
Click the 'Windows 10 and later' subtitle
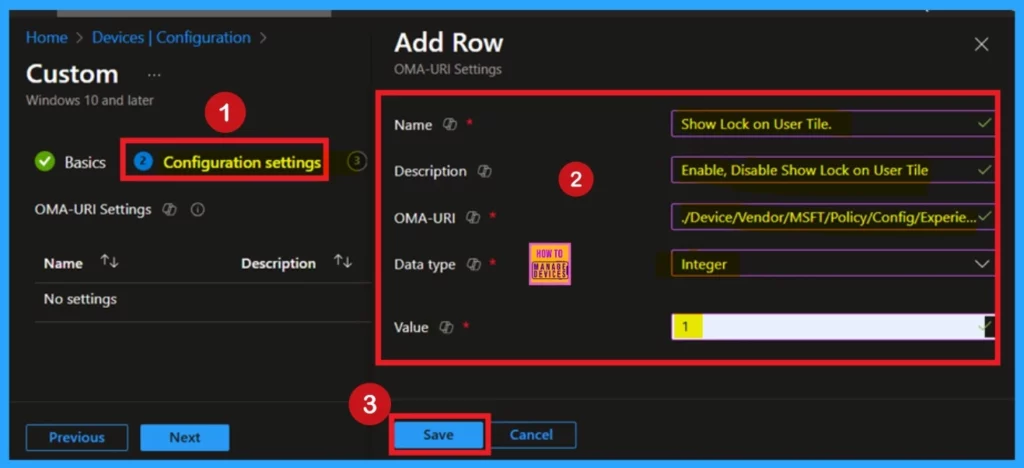[x=89, y=101]
